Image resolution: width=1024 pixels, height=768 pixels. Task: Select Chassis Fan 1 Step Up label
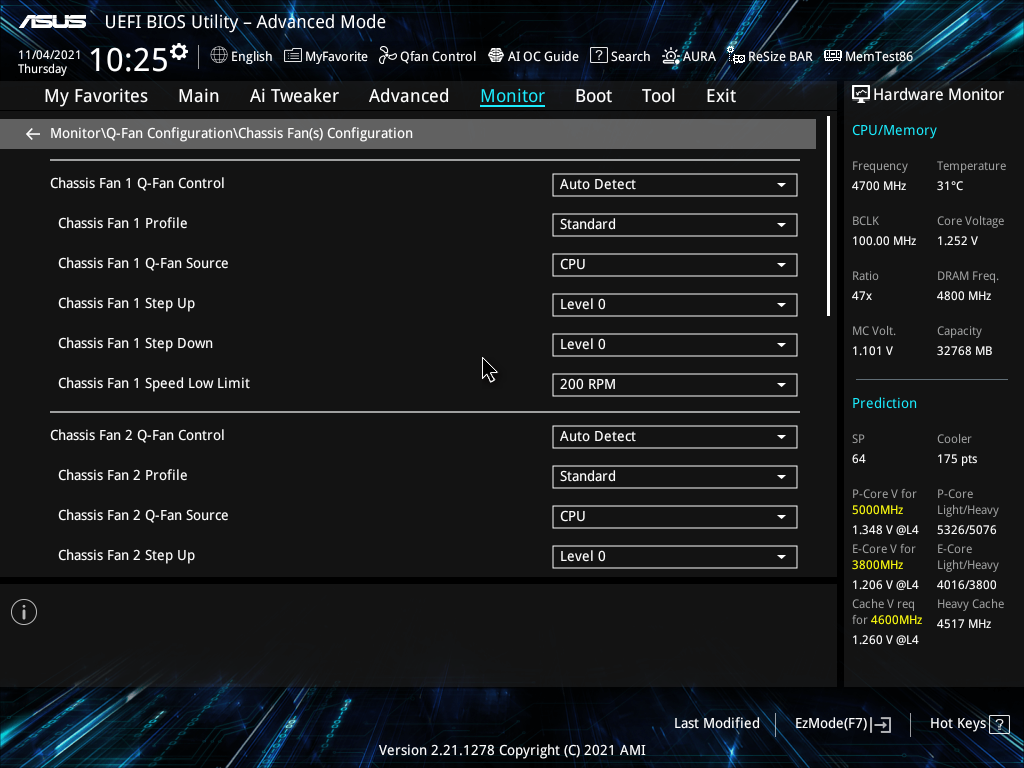(127, 304)
